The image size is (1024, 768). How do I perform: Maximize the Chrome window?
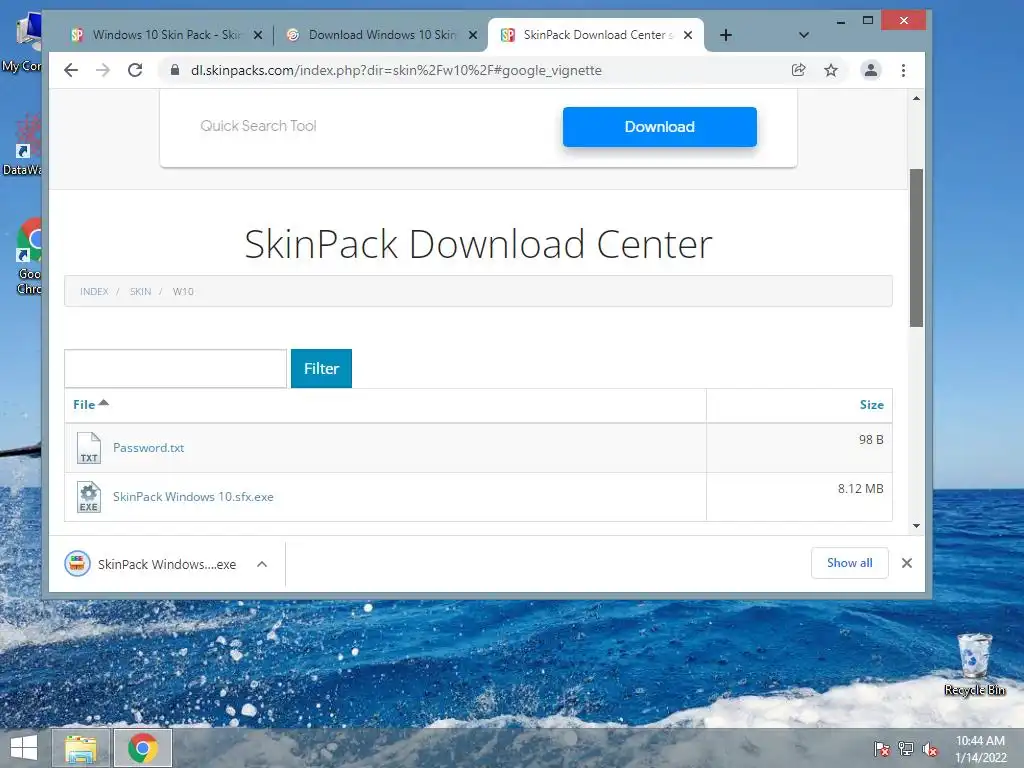click(867, 21)
